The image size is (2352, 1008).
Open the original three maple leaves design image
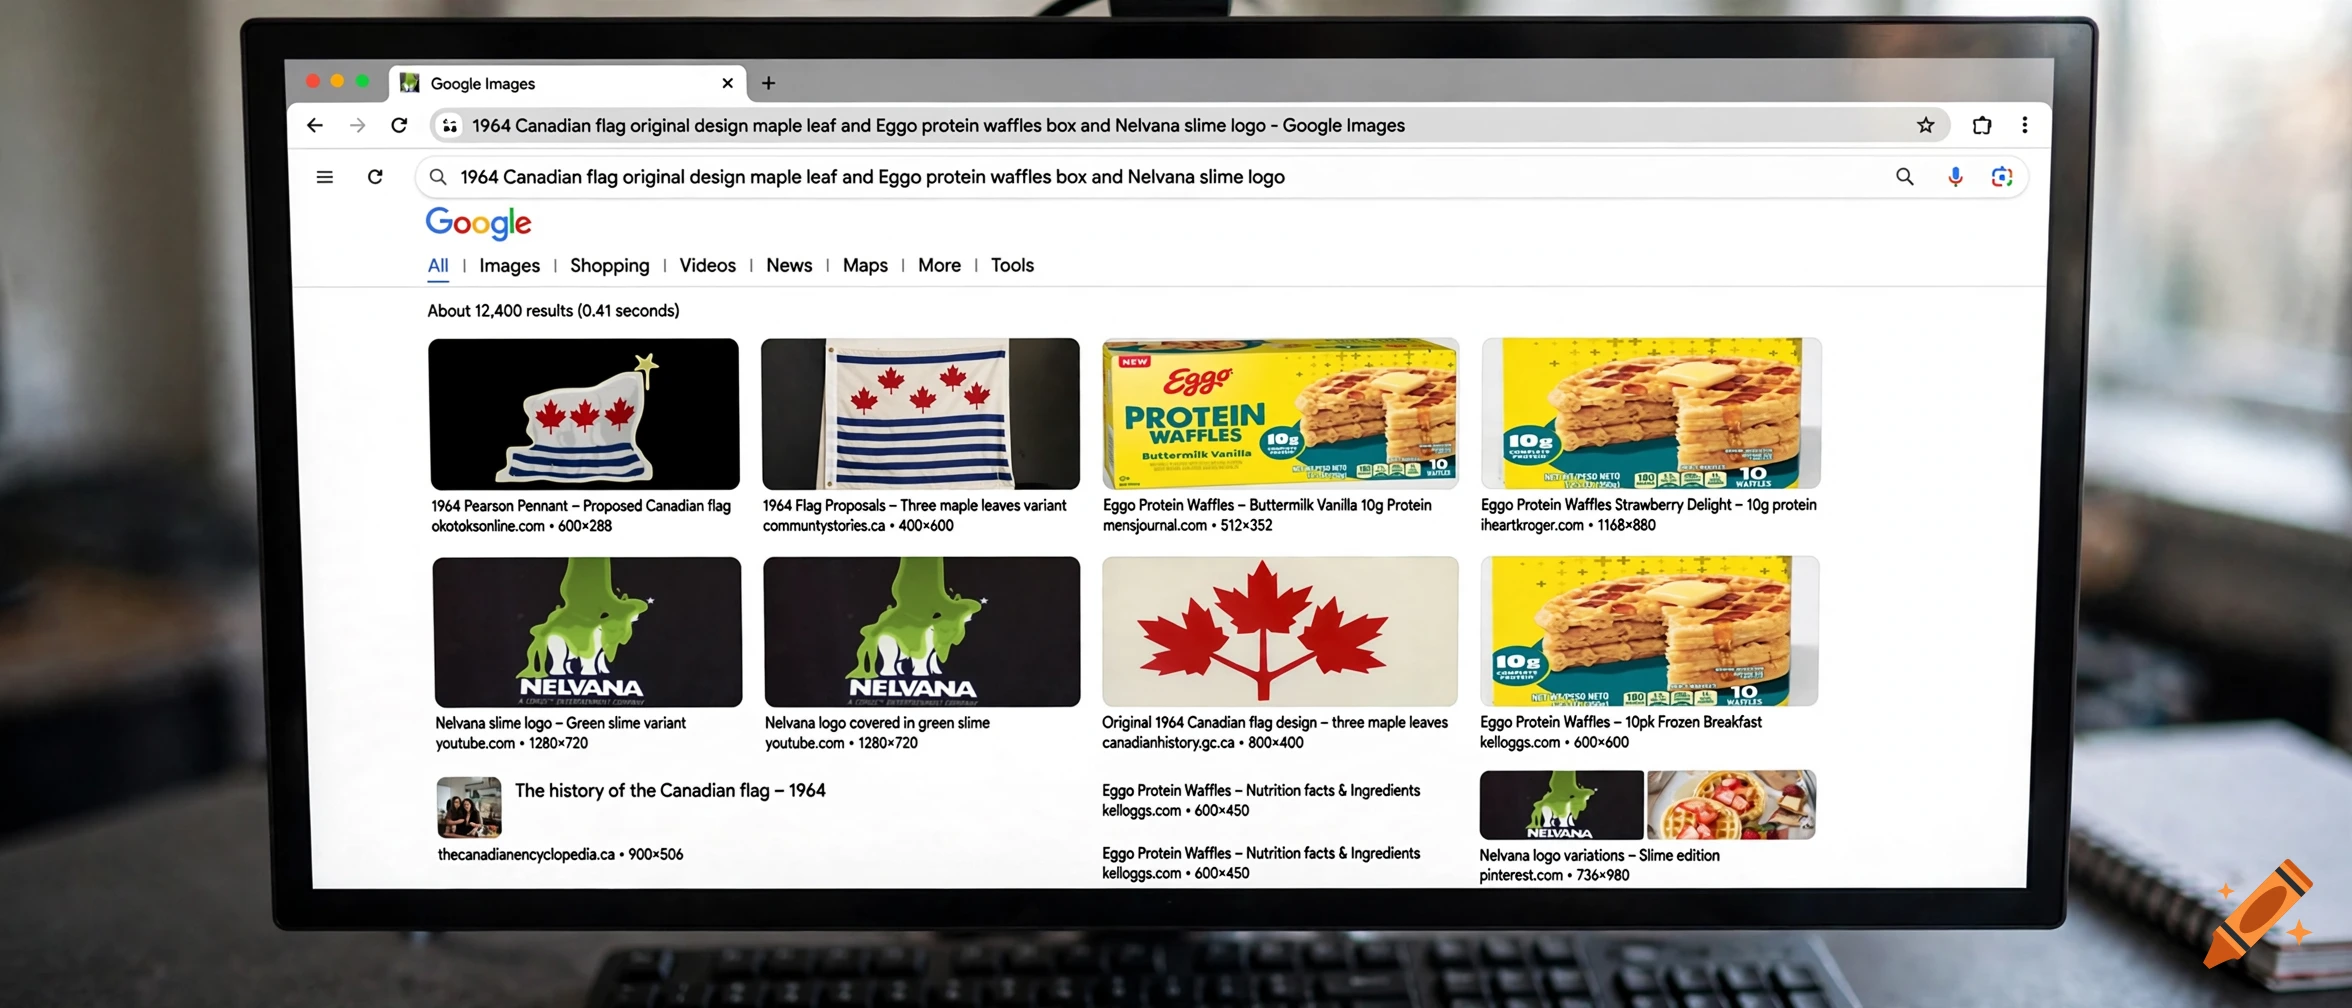pos(1280,631)
